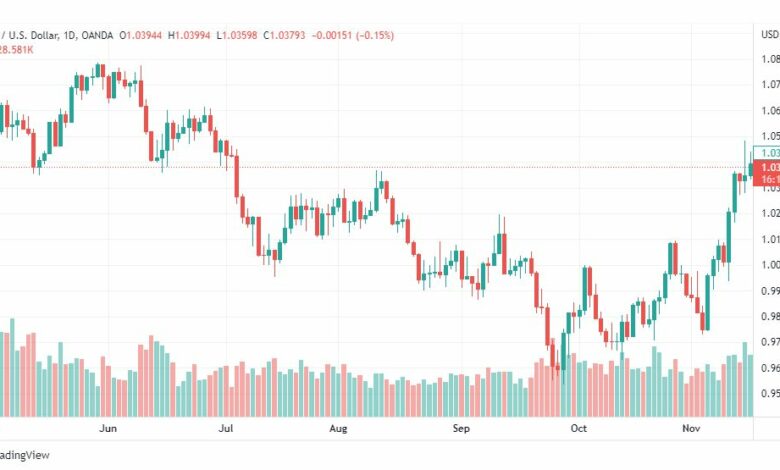
Task: Click the Jun label on time axis
Action: coord(108,428)
